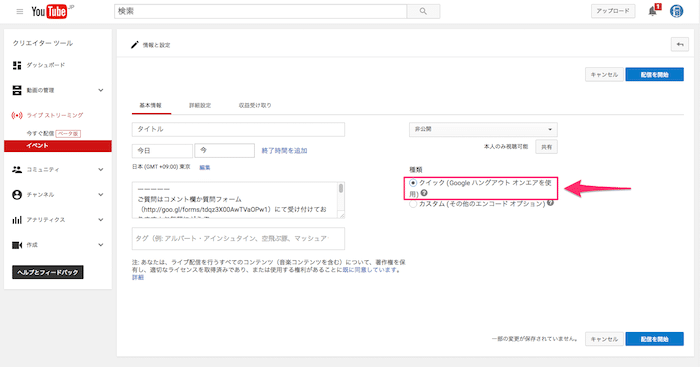Click the 共有 share button
This screenshot has height=367, width=700.
[x=546, y=147]
